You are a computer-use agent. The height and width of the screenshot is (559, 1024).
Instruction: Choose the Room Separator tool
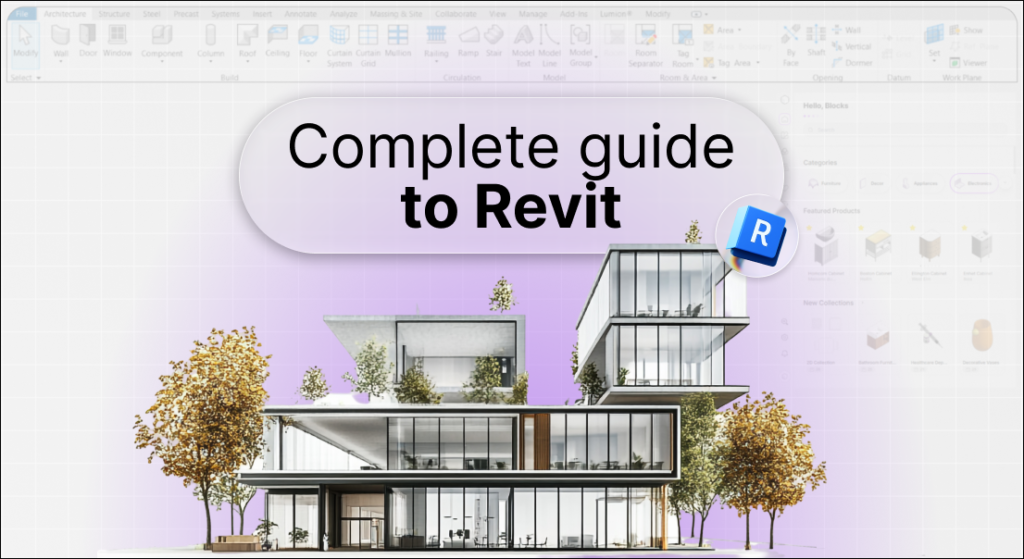pyautogui.click(x=645, y=46)
